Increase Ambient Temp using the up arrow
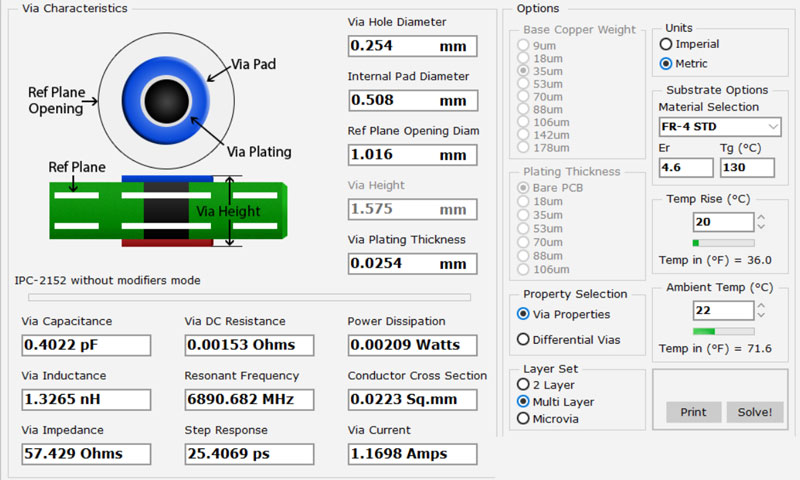 762,305
